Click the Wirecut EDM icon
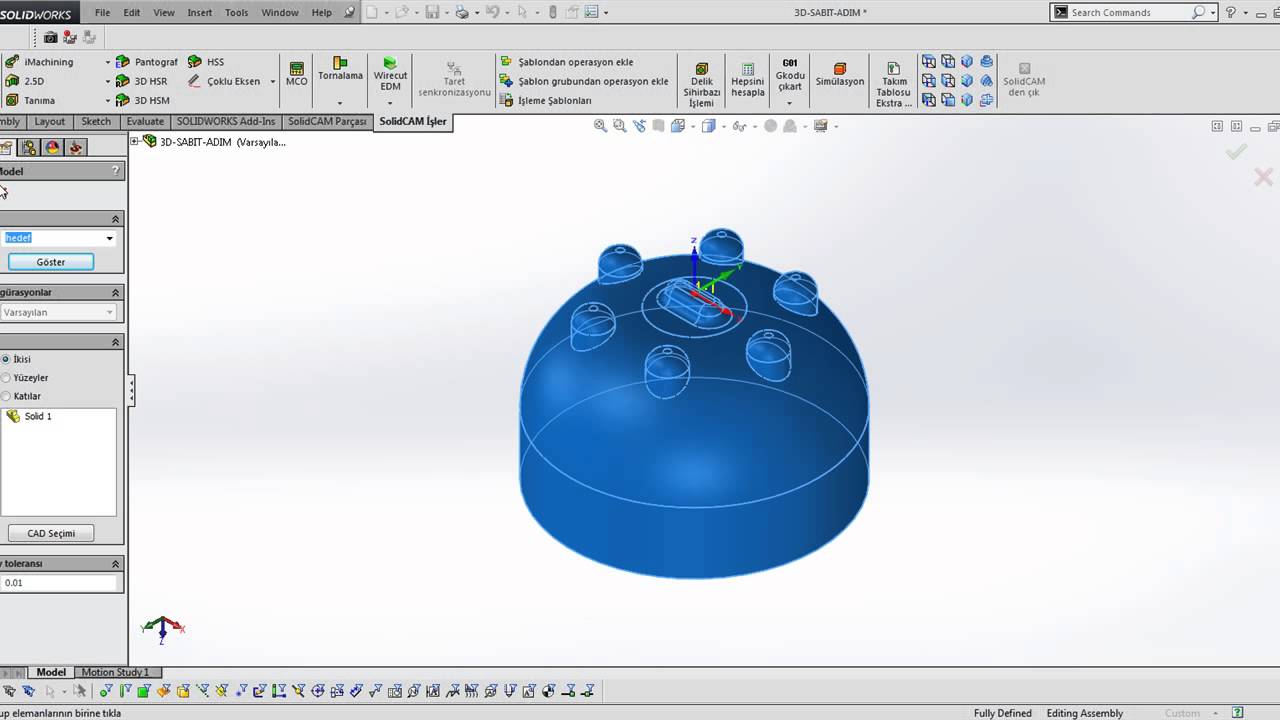 click(x=390, y=74)
